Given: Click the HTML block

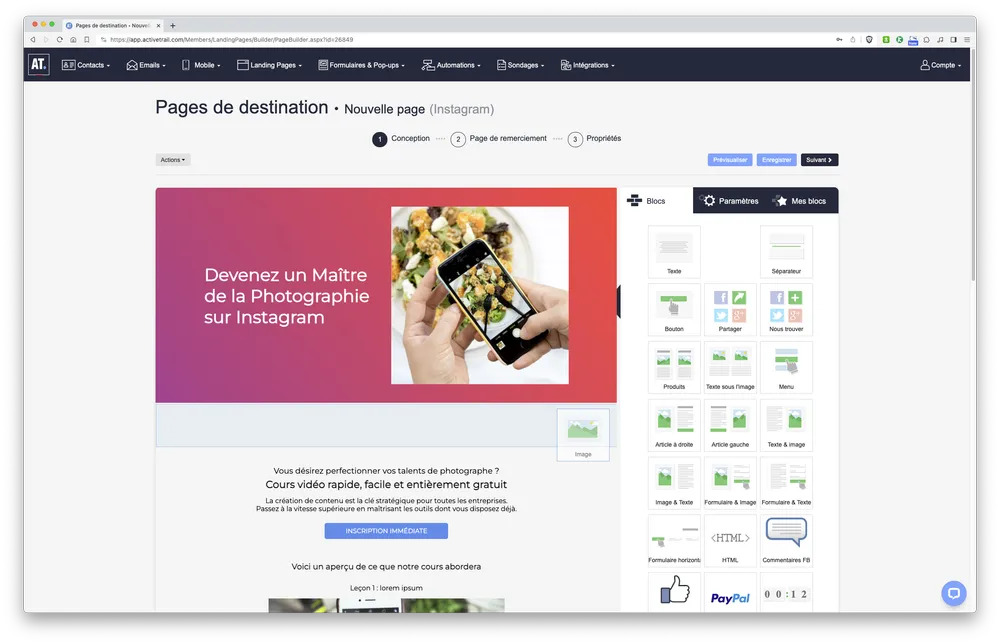Looking at the screenshot, I should 730,539.
